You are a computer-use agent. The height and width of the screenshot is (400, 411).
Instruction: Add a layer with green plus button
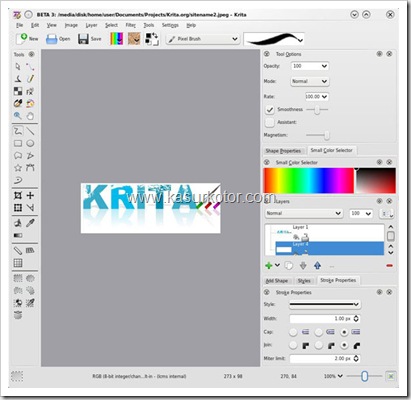[x=269, y=265]
